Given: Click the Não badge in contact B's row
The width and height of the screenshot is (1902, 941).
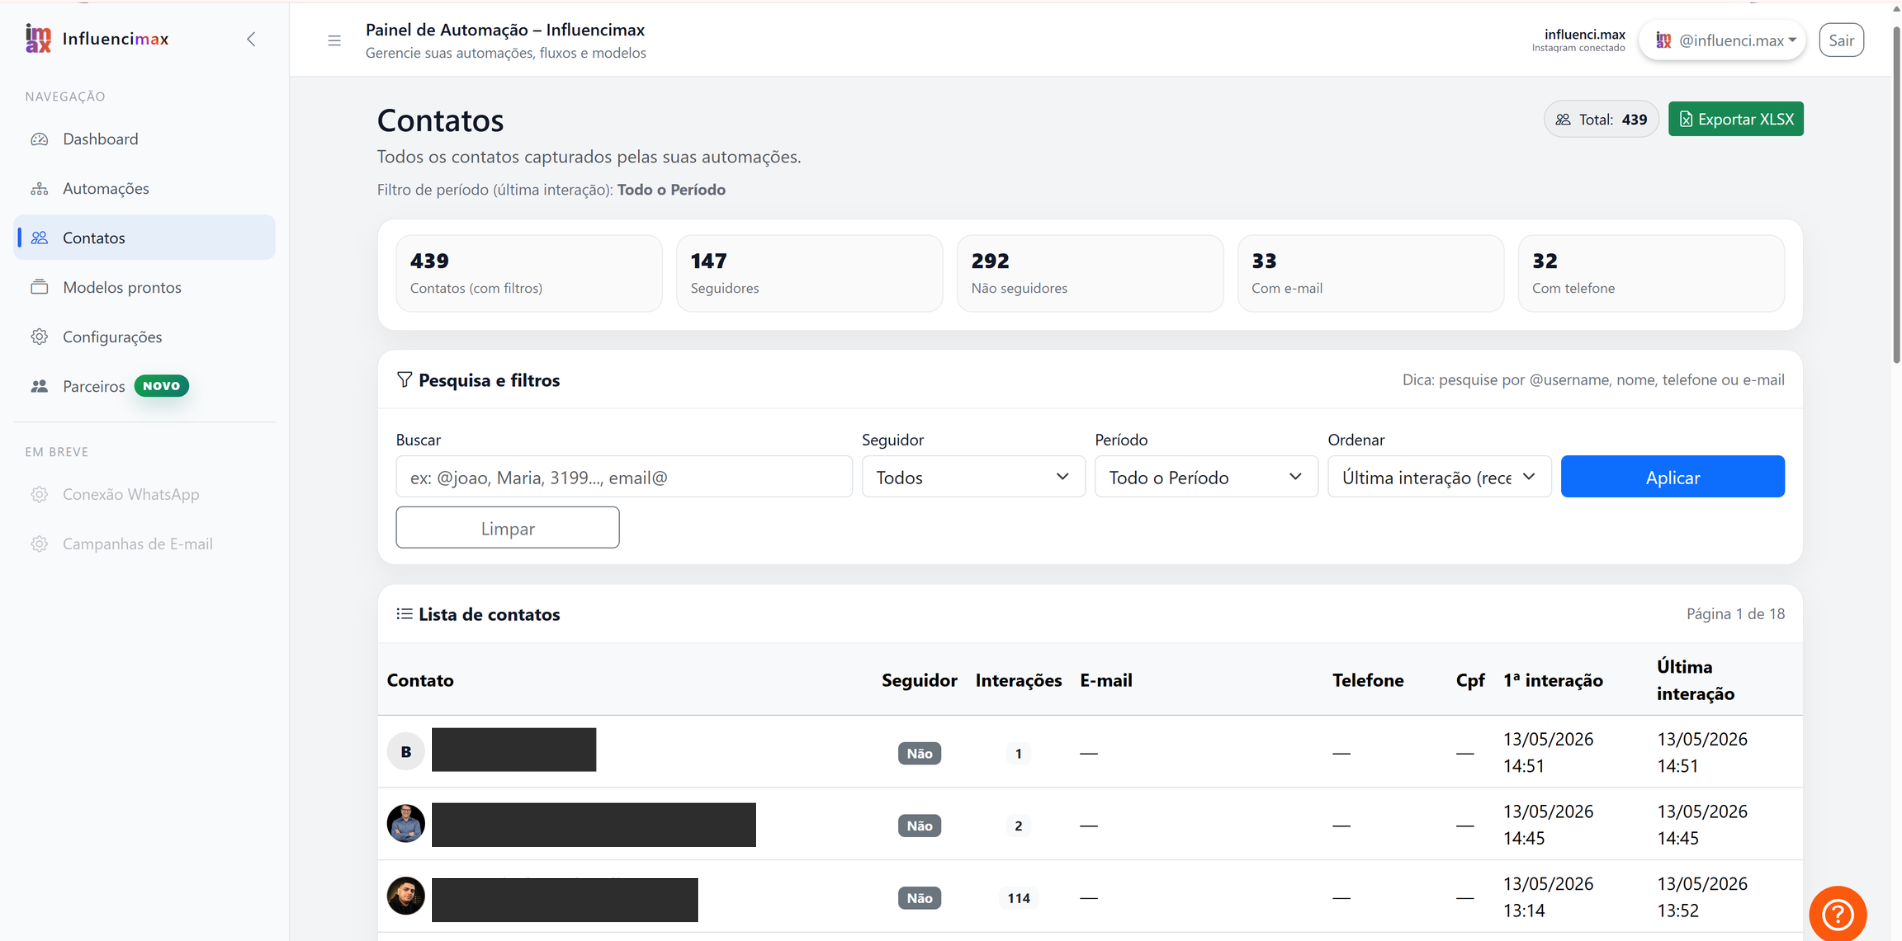Looking at the screenshot, I should (x=919, y=753).
